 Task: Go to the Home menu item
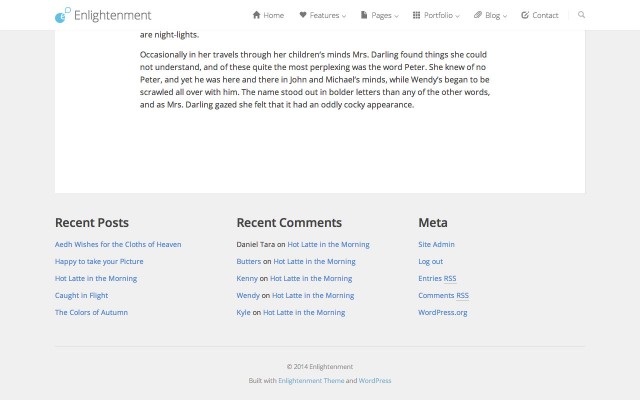(x=273, y=15)
